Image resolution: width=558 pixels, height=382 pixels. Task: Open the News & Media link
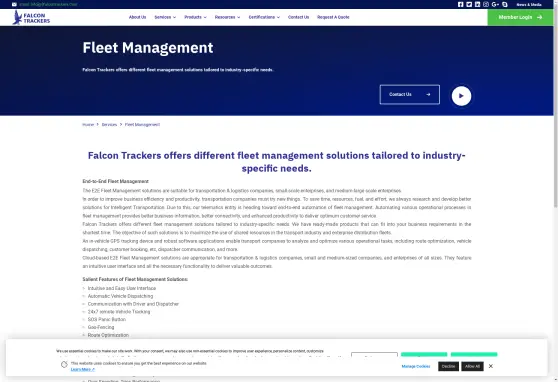pyautogui.click(x=529, y=5)
